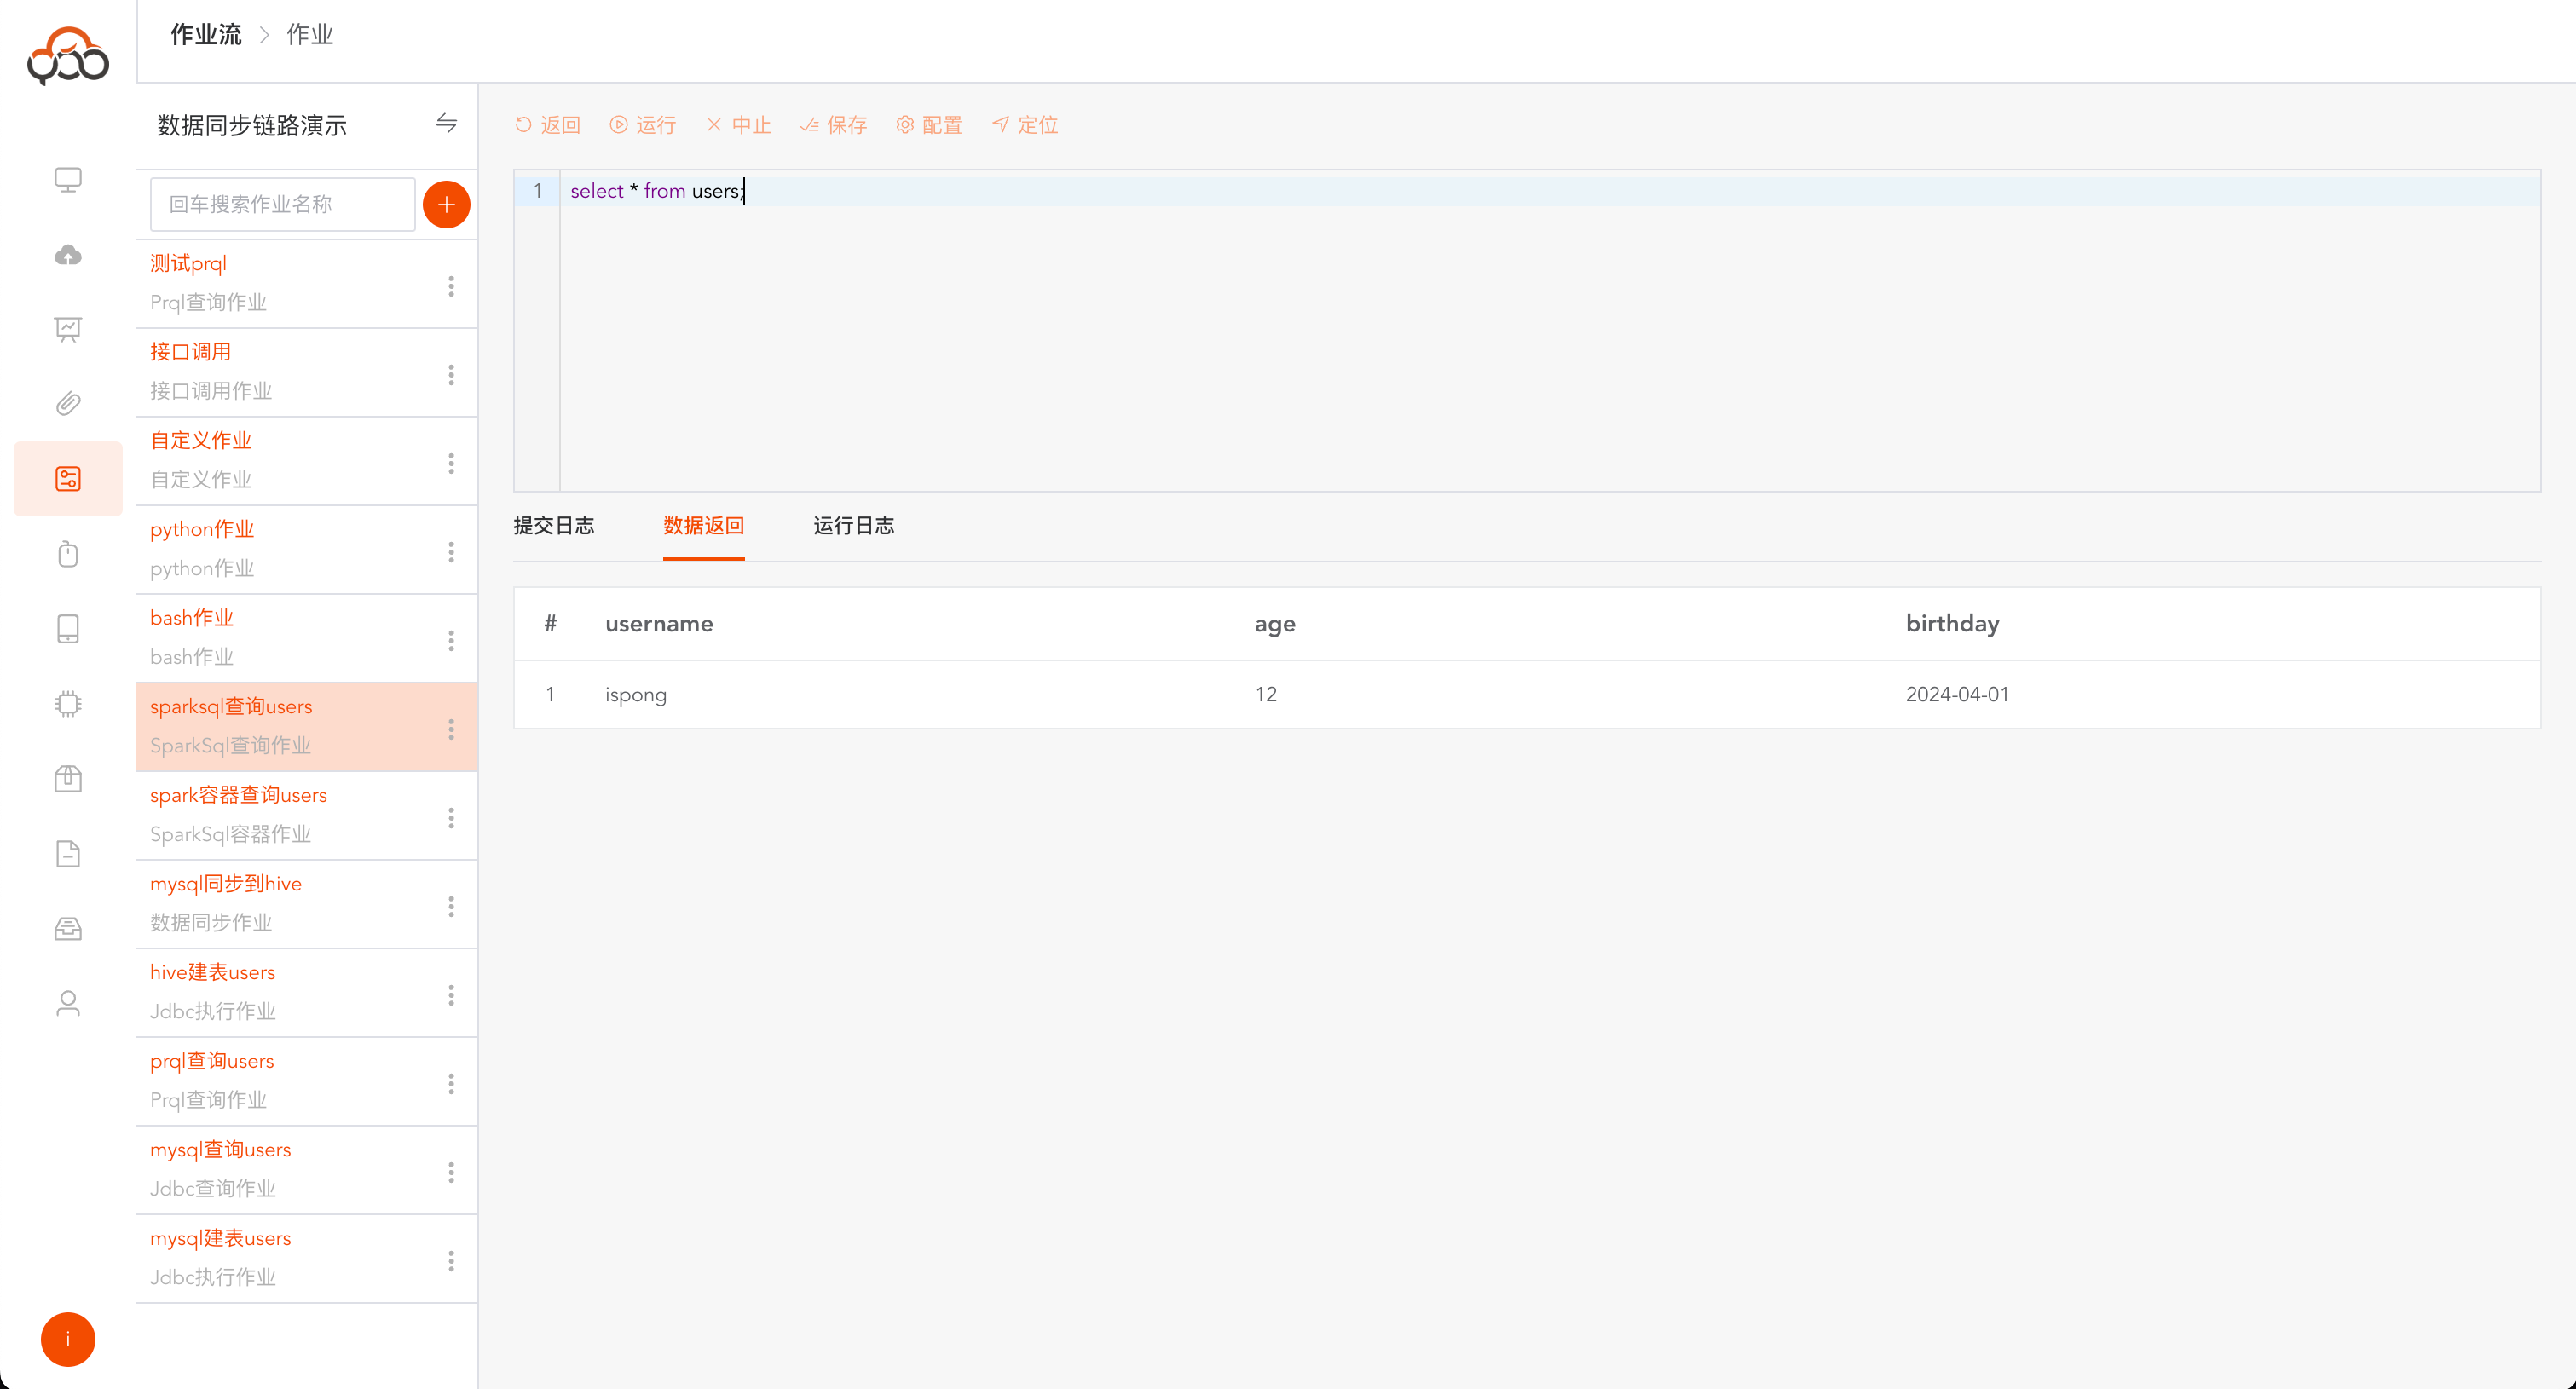Click the orange plus add-job button

pos(446,204)
